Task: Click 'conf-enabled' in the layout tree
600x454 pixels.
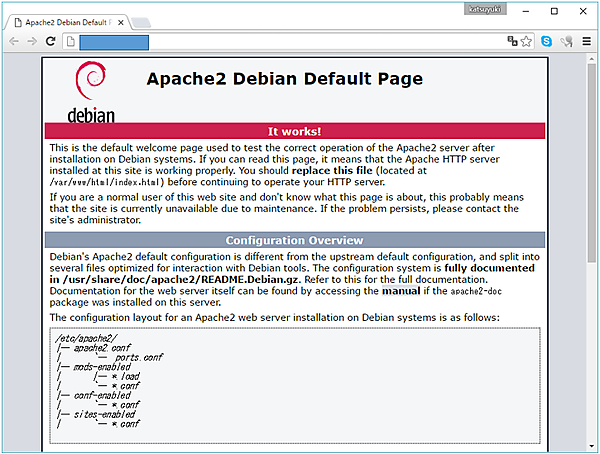Action: (x=102, y=395)
